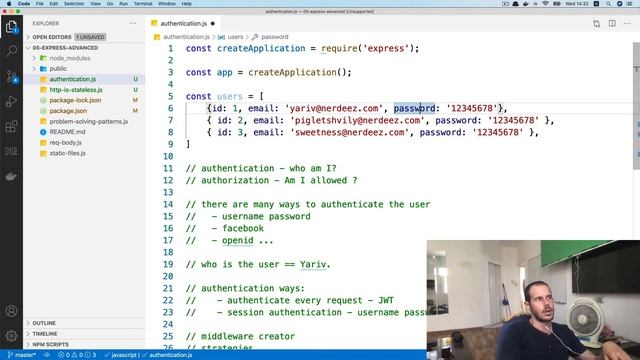The height and width of the screenshot is (360, 640).
Task: Click the 'authenticate every request - JWT' comment
Action: click(310, 300)
